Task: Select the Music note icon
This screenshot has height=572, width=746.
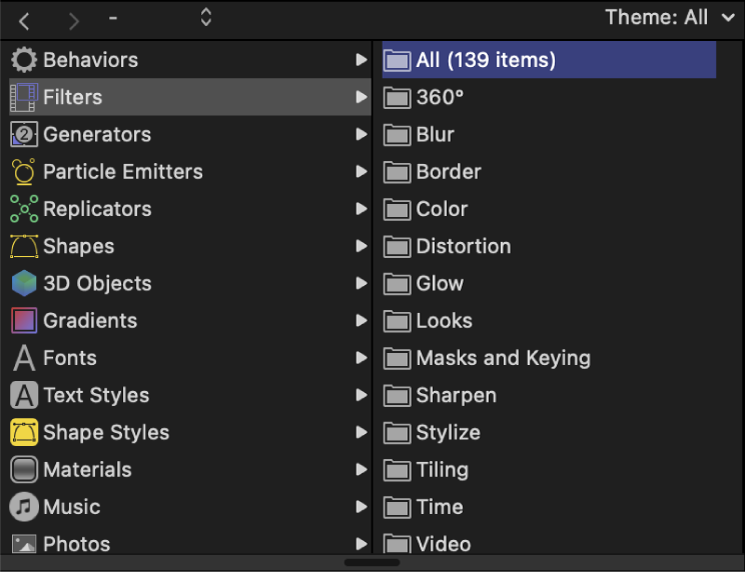Action: (x=24, y=507)
